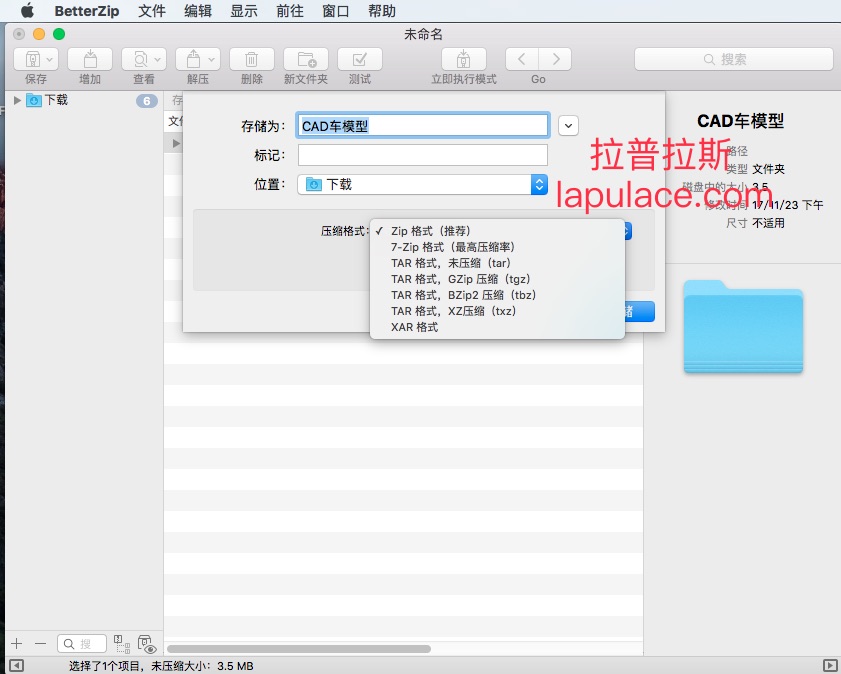Image resolution: width=841 pixels, height=674 pixels.
Task: Open the 查看 (View) toolbar icon
Action: pyautogui.click(x=144, y=60)
